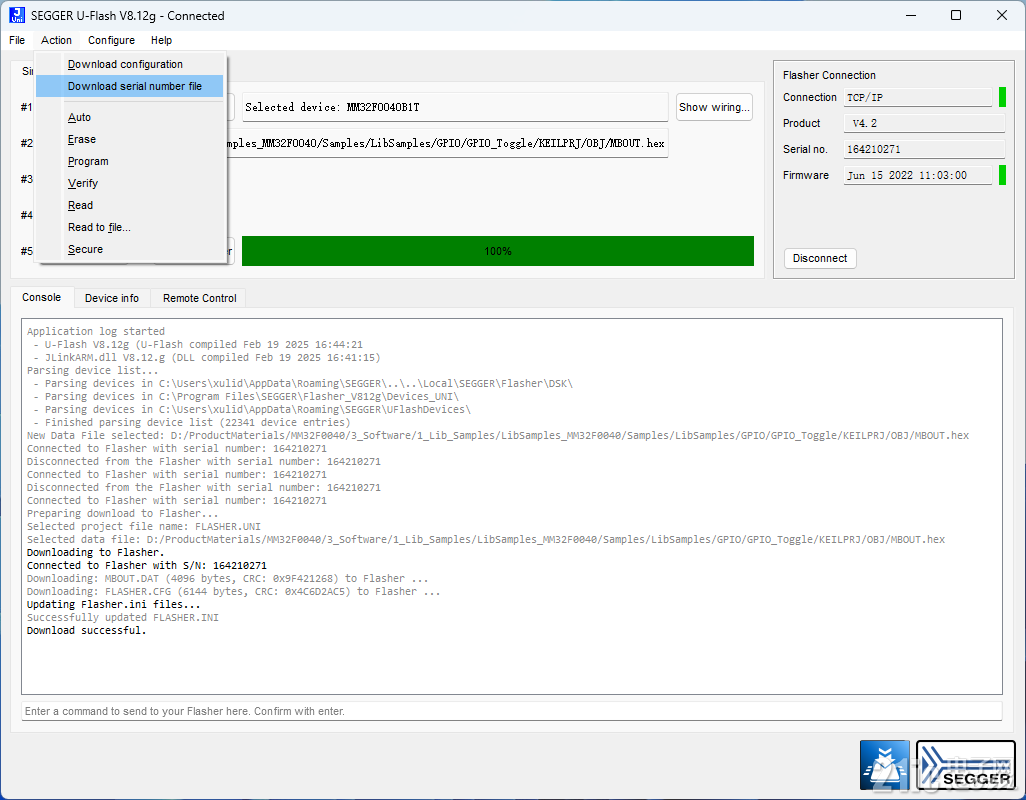Select Auto in the Action menu

tap(130, 117)
